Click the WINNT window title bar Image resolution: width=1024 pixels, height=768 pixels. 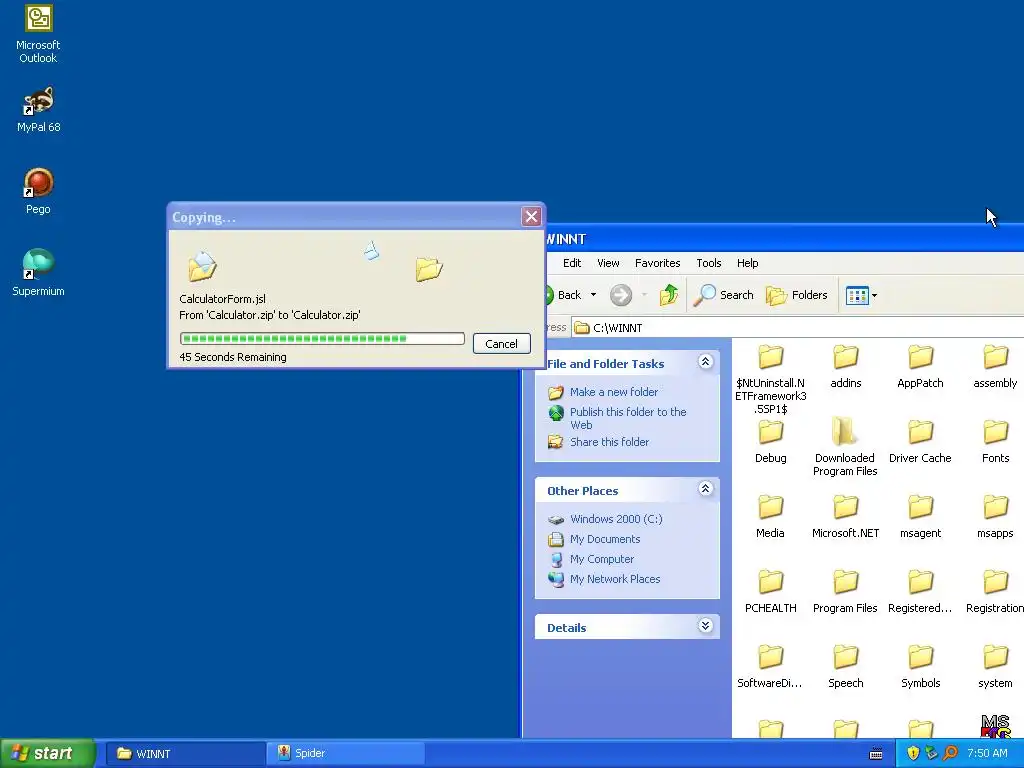point(784,239)
